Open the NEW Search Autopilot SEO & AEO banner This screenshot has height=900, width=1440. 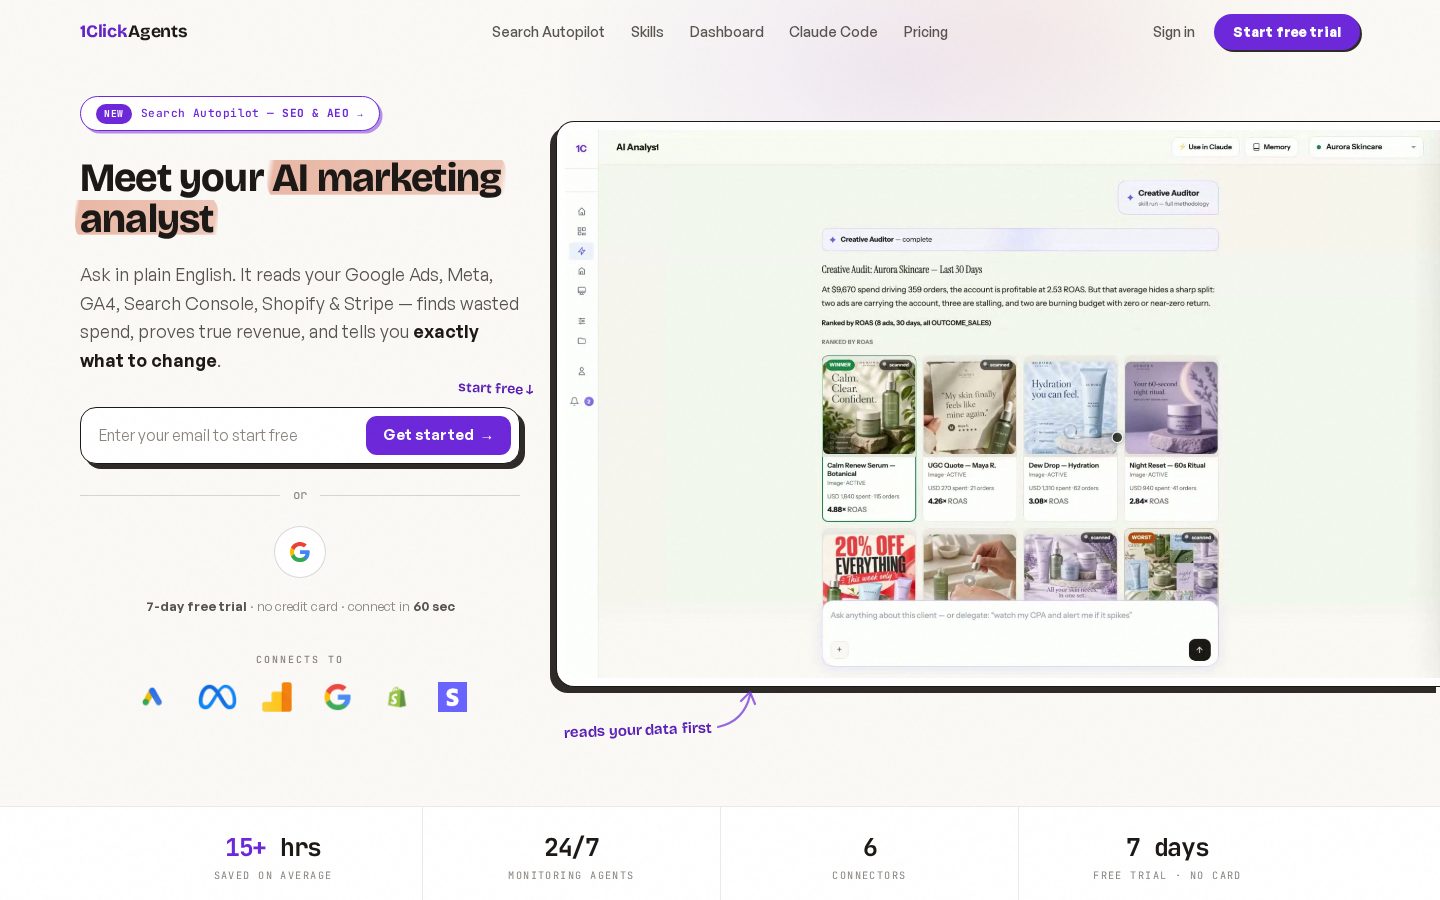(230, 114)
